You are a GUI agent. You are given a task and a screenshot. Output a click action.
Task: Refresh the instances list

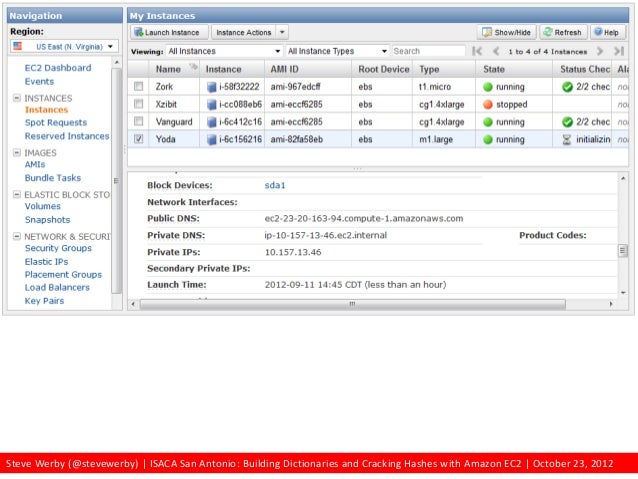[563, 32]
